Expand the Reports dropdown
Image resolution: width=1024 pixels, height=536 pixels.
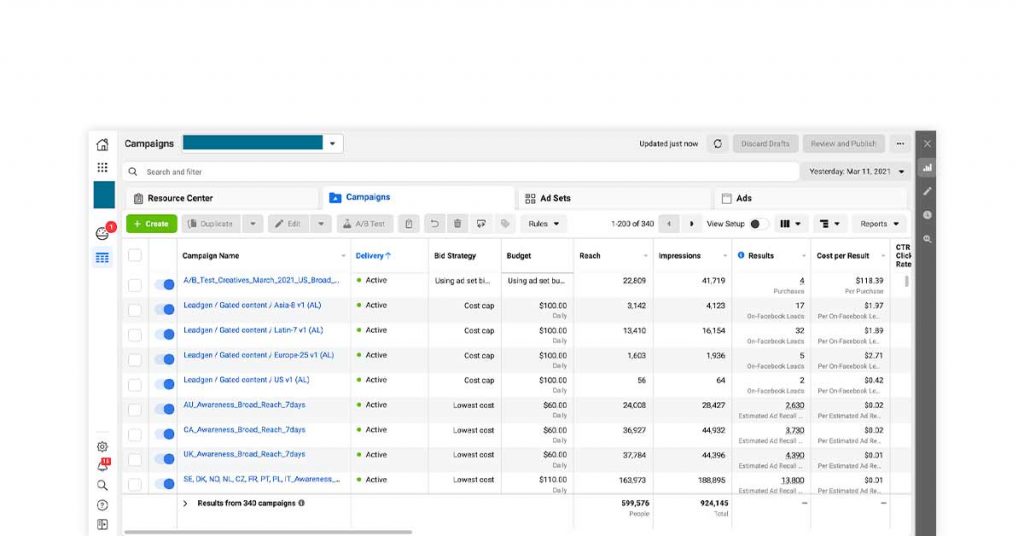click(880, 224)
